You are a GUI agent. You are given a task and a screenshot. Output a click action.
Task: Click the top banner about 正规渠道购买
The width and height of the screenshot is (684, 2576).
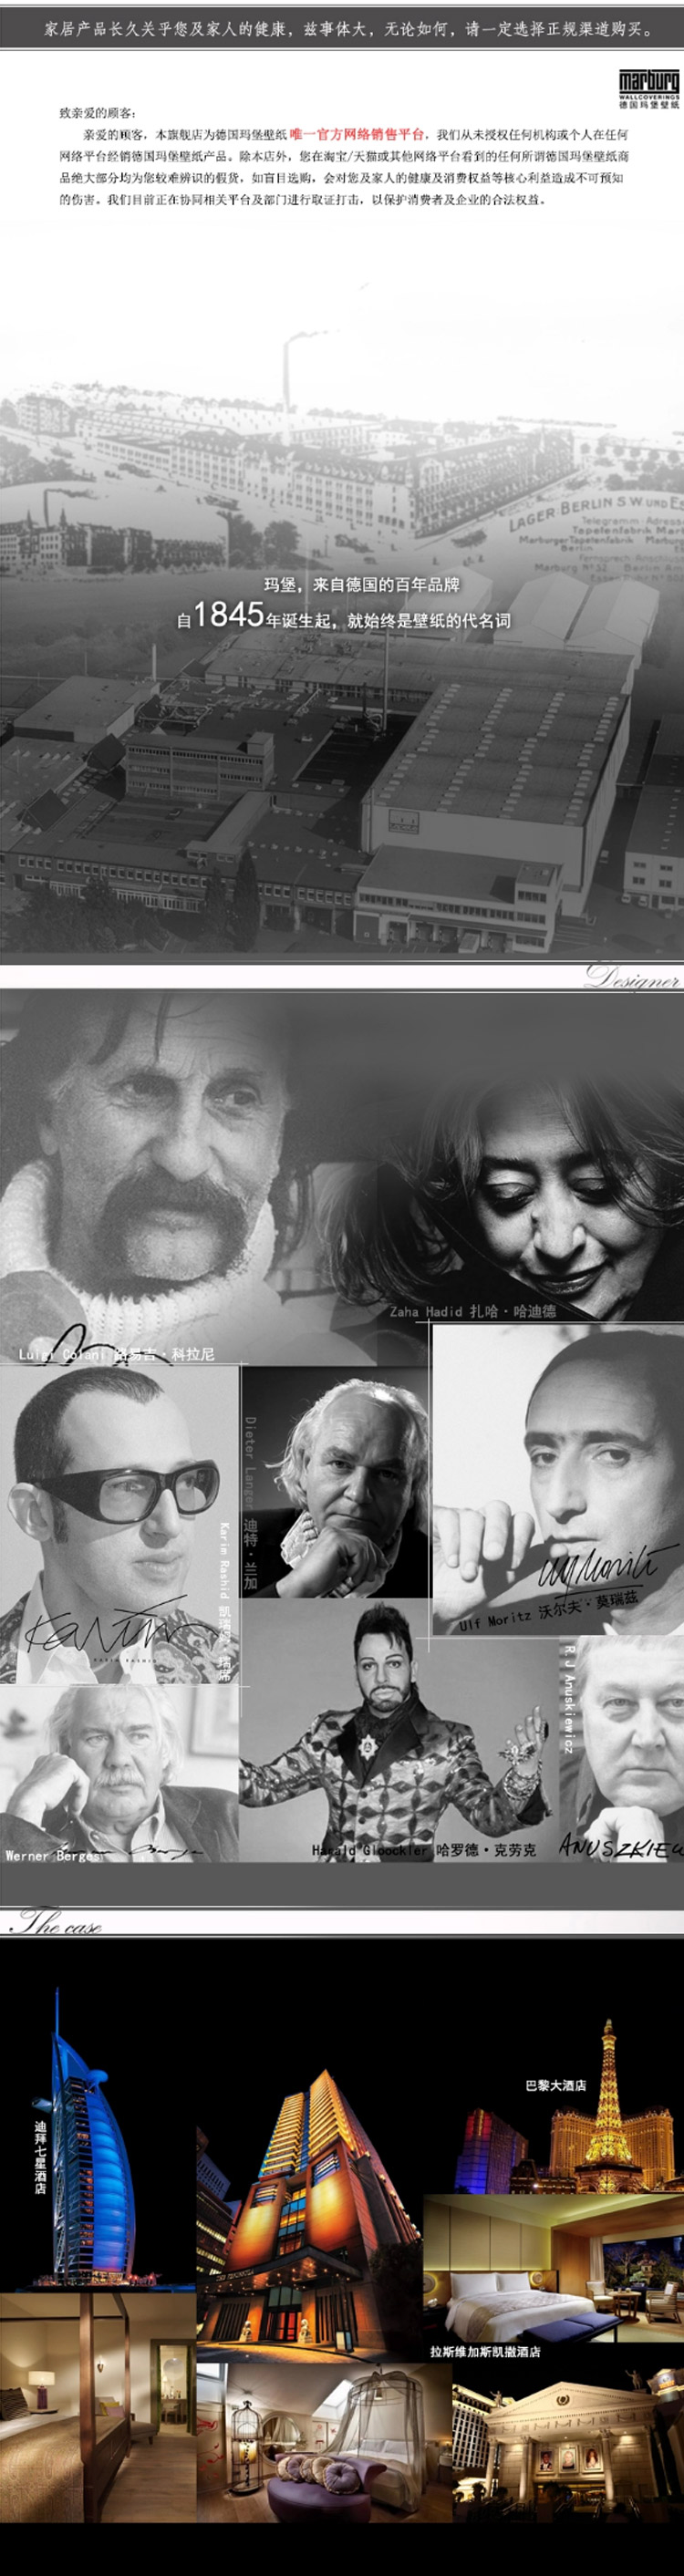click(x=342, y=30)
